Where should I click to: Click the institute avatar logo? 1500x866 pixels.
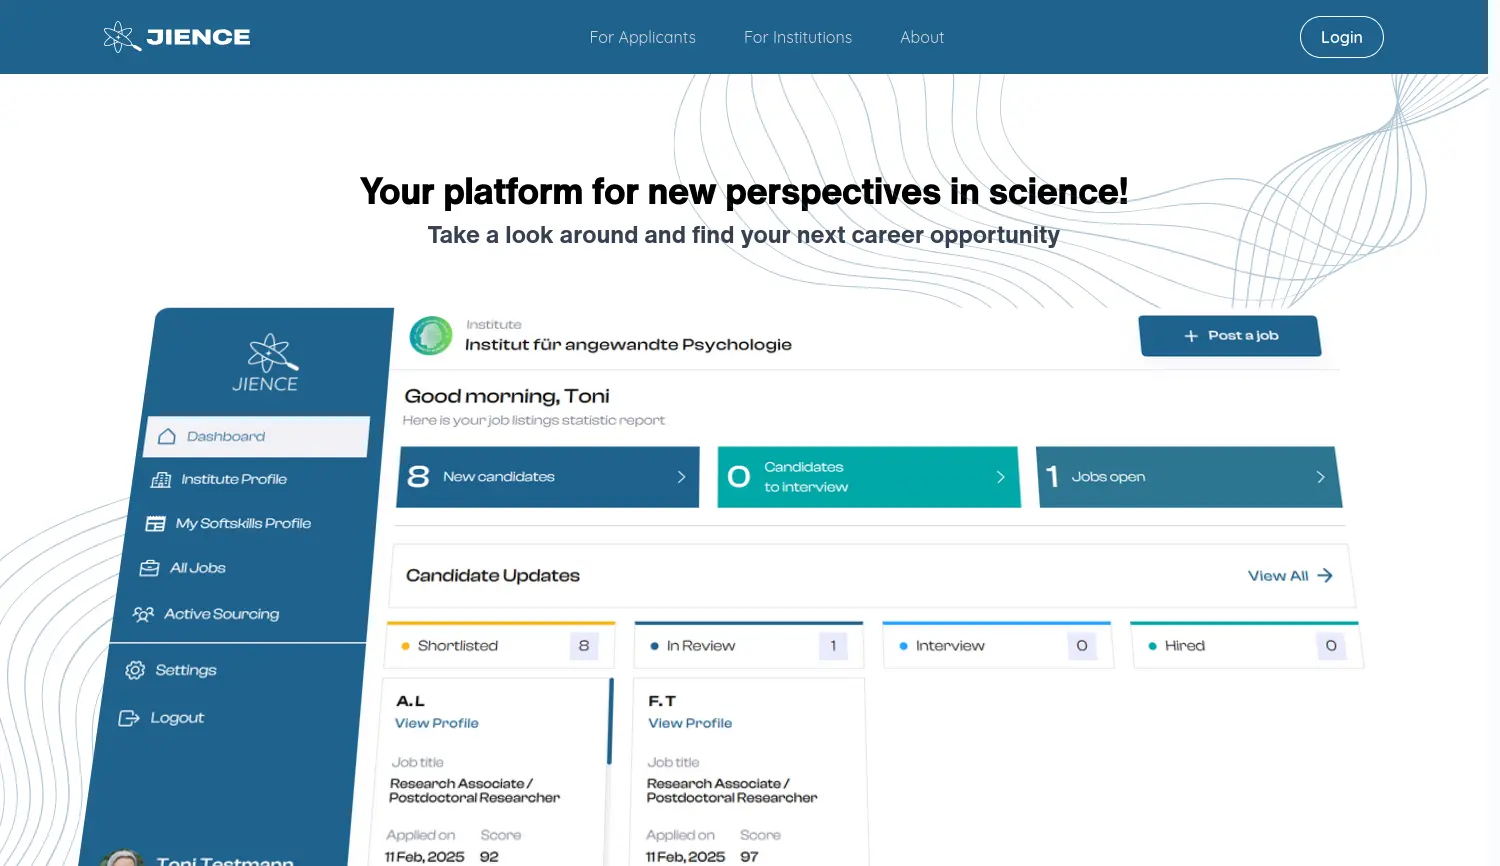click(x=431, y=336)
